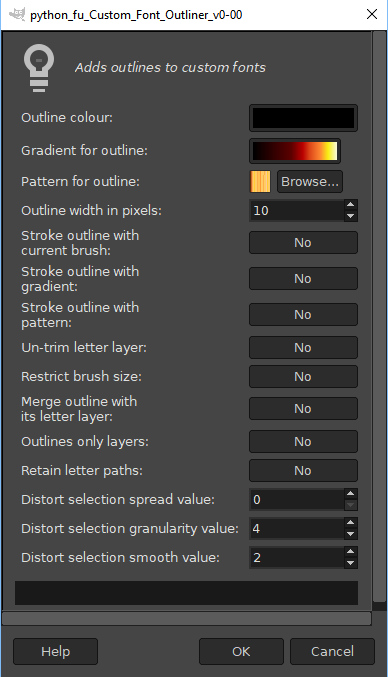388x677 pixels.
Task: Click the "Adds outlines to custom fonts" text
Action: click(170, 67)
